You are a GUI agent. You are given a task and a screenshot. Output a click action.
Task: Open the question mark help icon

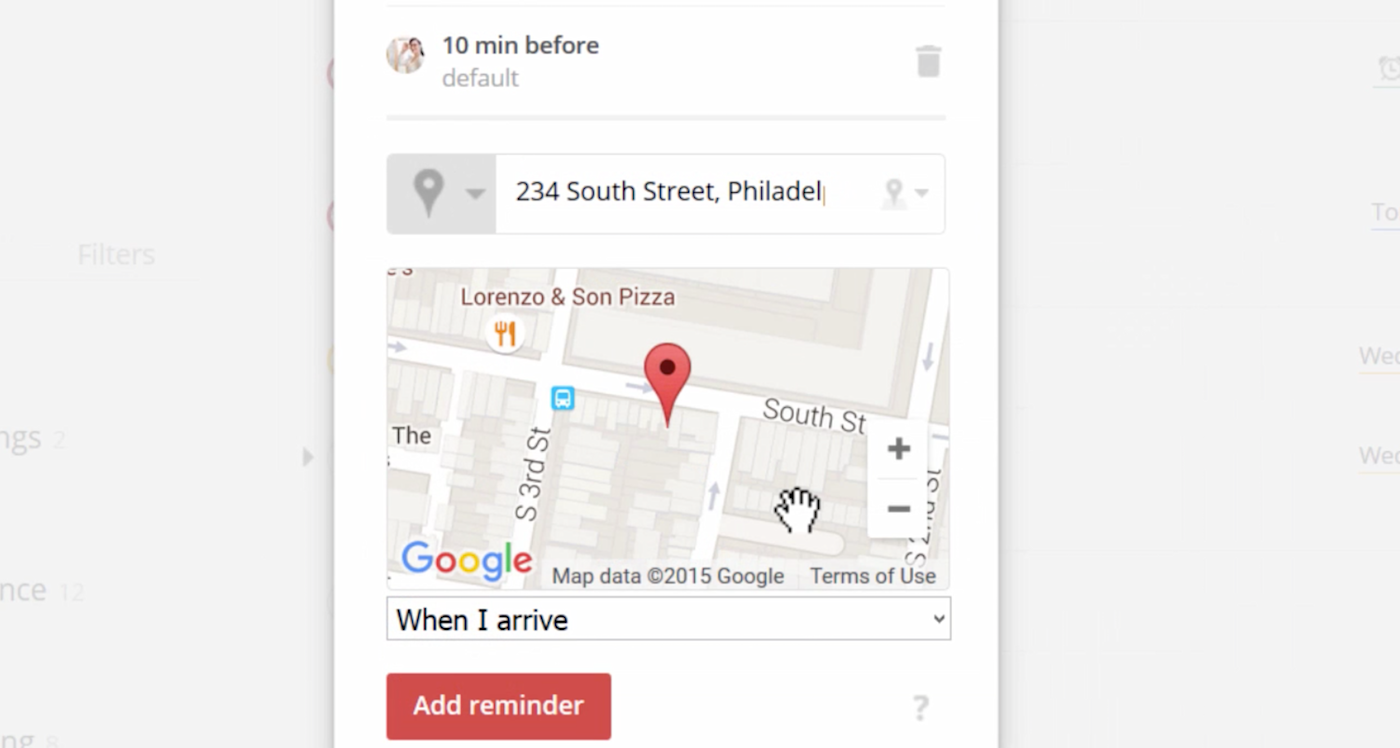[x=920, y=708]
